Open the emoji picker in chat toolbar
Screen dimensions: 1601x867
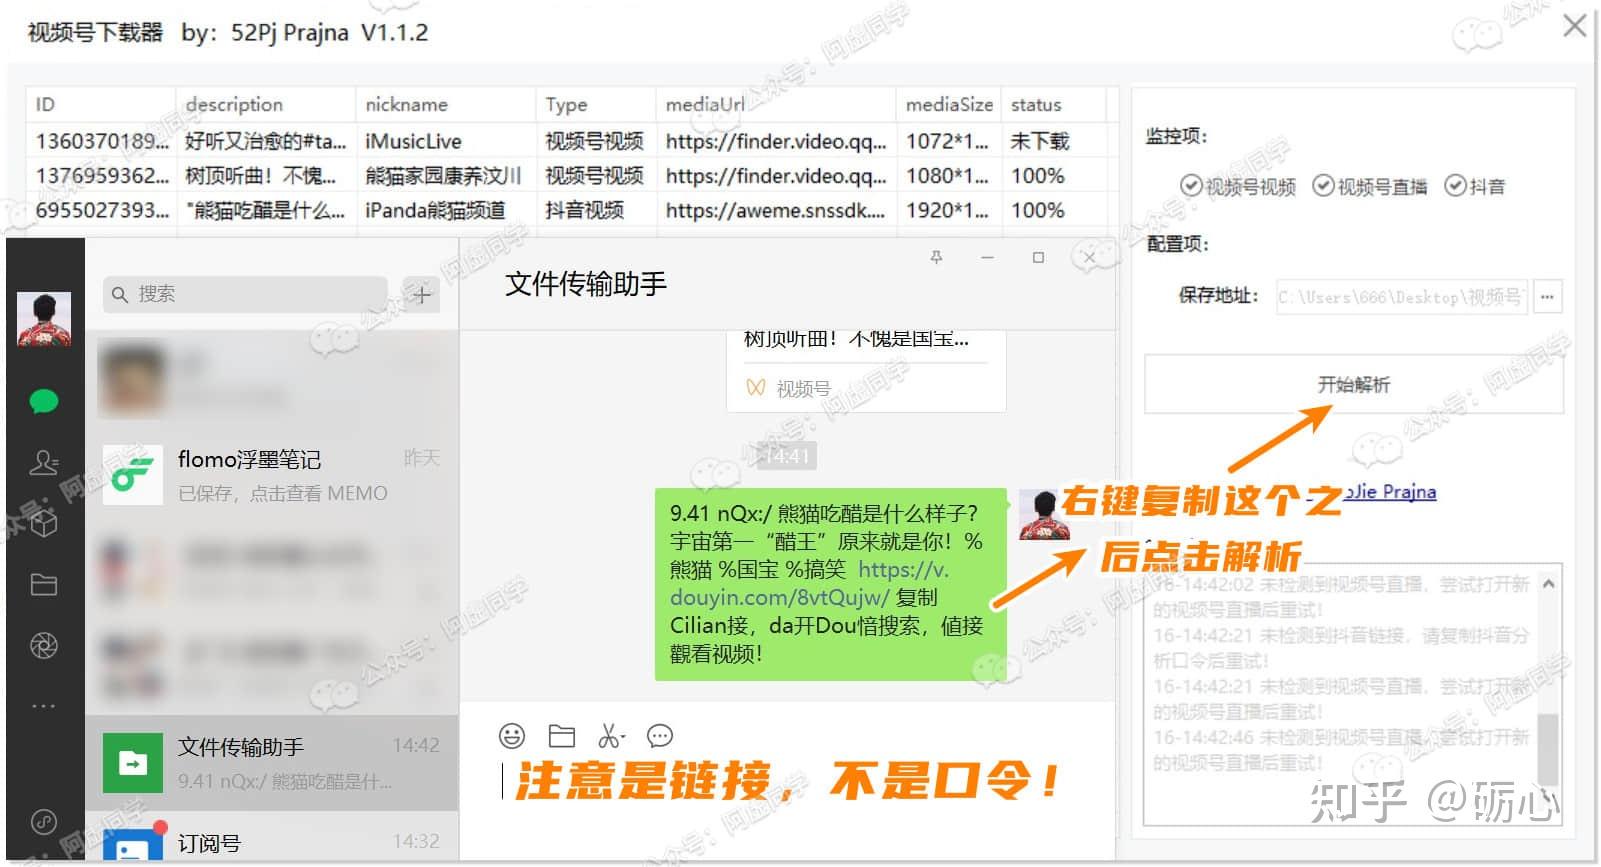pos(512,737)
